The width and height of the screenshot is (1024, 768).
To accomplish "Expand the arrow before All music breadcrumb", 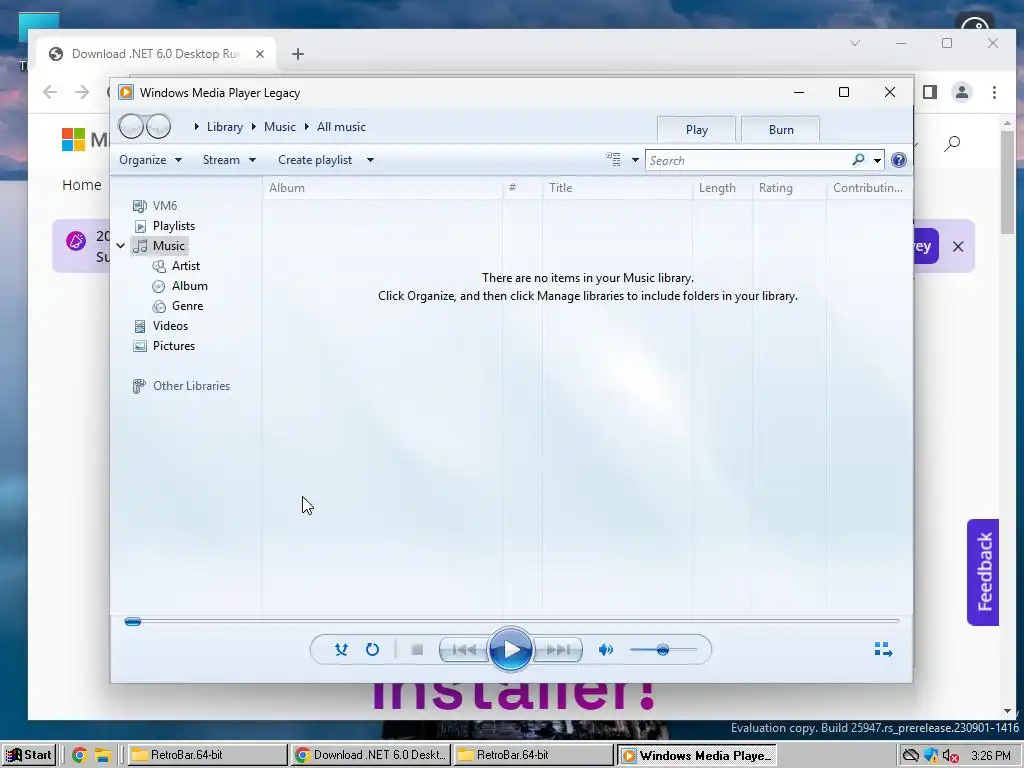I will [307, 127].
